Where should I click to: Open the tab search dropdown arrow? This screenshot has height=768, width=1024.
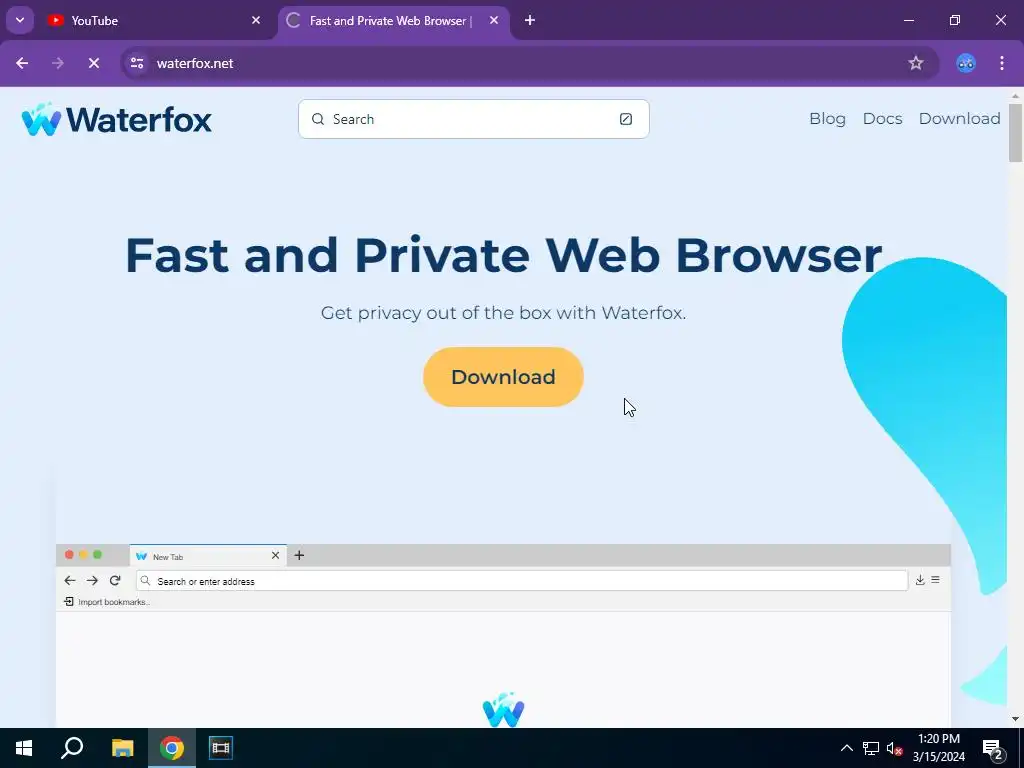click(20, 20)
